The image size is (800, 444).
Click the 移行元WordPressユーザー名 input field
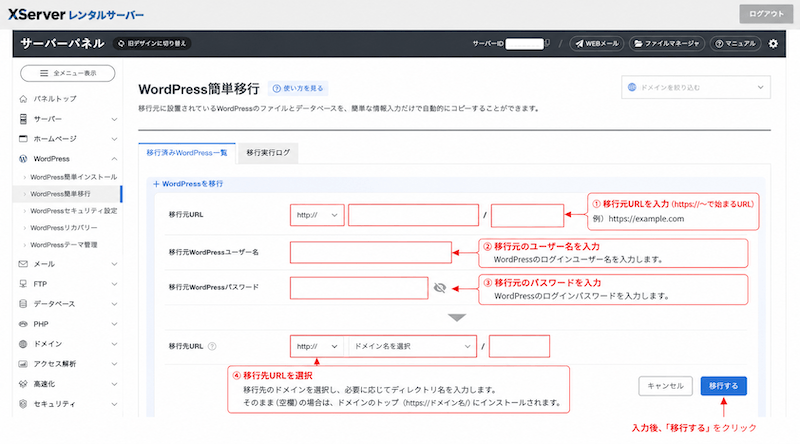tap(371, 252)
